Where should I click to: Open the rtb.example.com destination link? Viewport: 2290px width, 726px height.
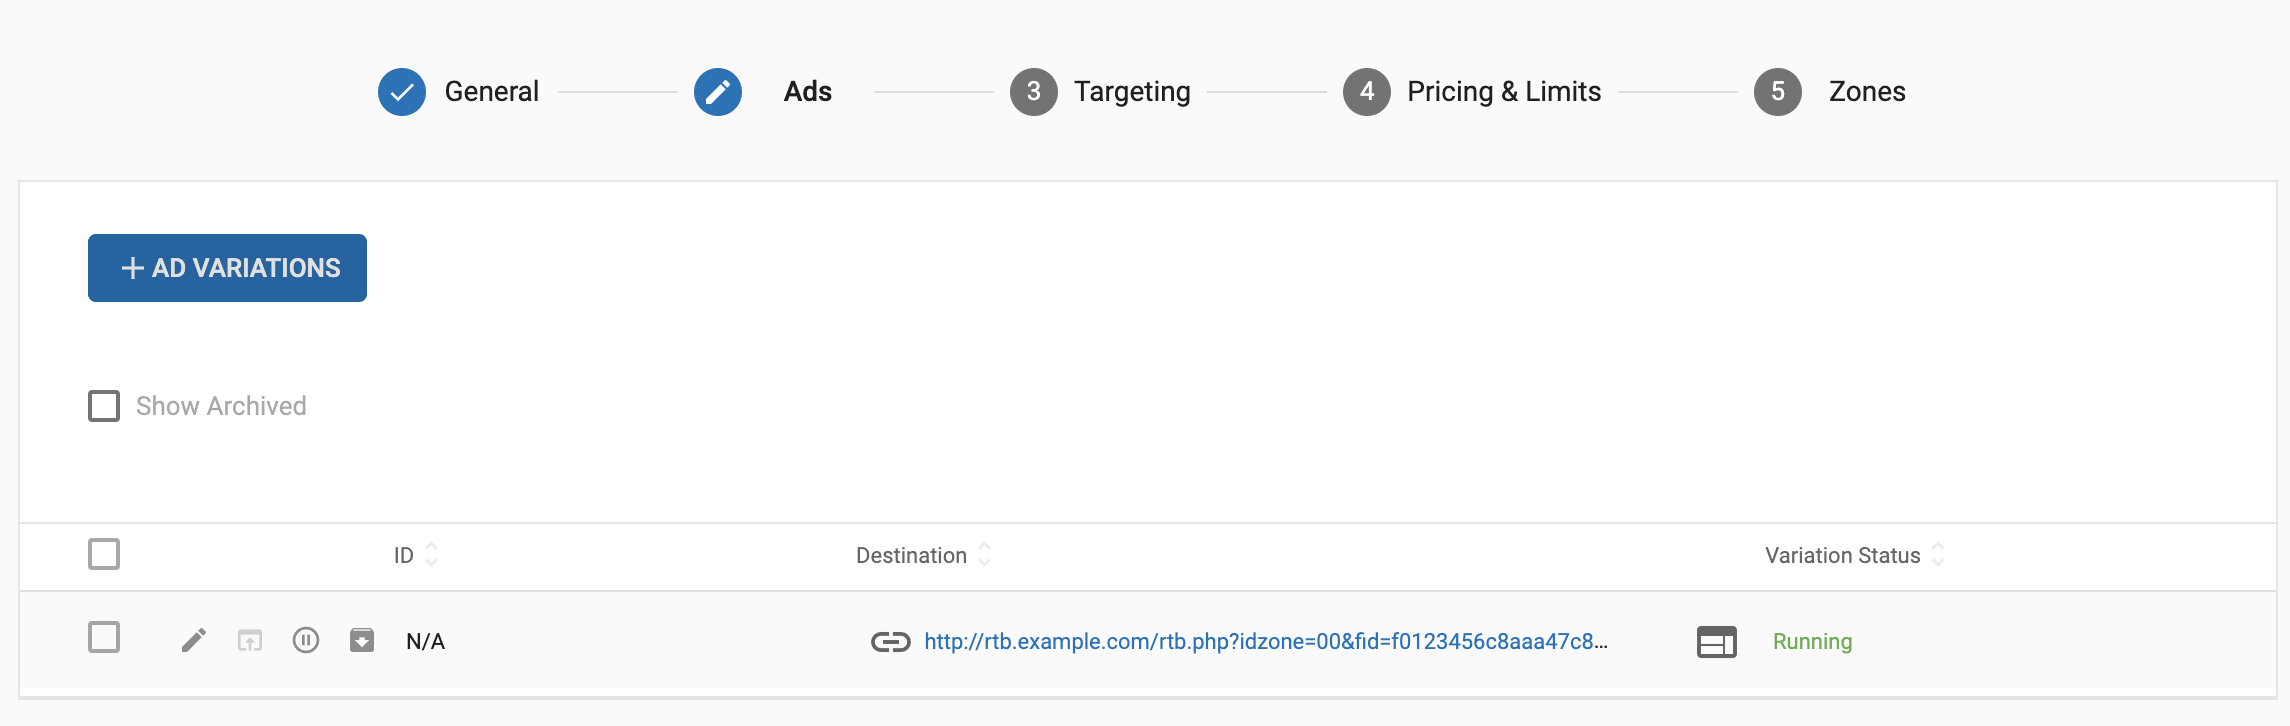coord(1265,642)
